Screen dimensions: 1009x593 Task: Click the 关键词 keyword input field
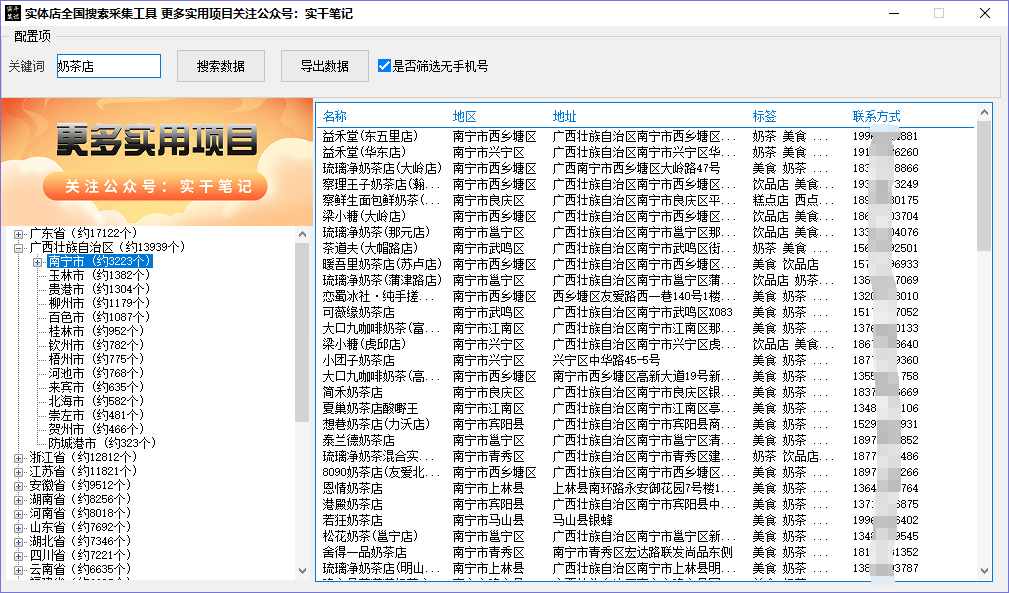click(108, 66)
